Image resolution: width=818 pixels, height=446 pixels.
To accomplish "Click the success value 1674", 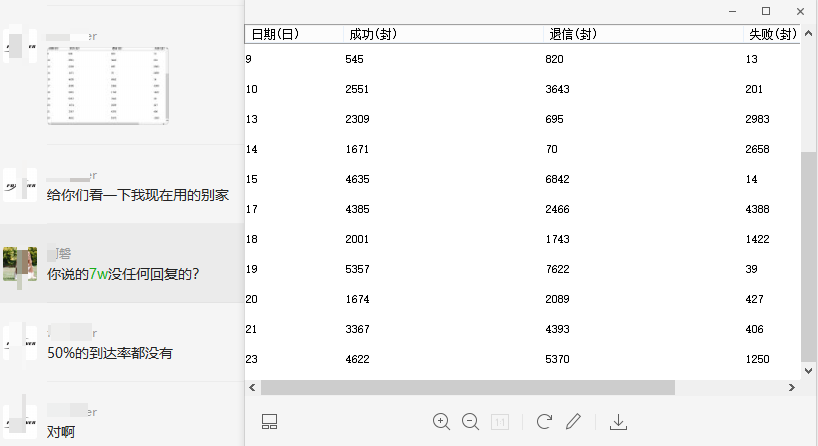I will (x=357, y=299).
